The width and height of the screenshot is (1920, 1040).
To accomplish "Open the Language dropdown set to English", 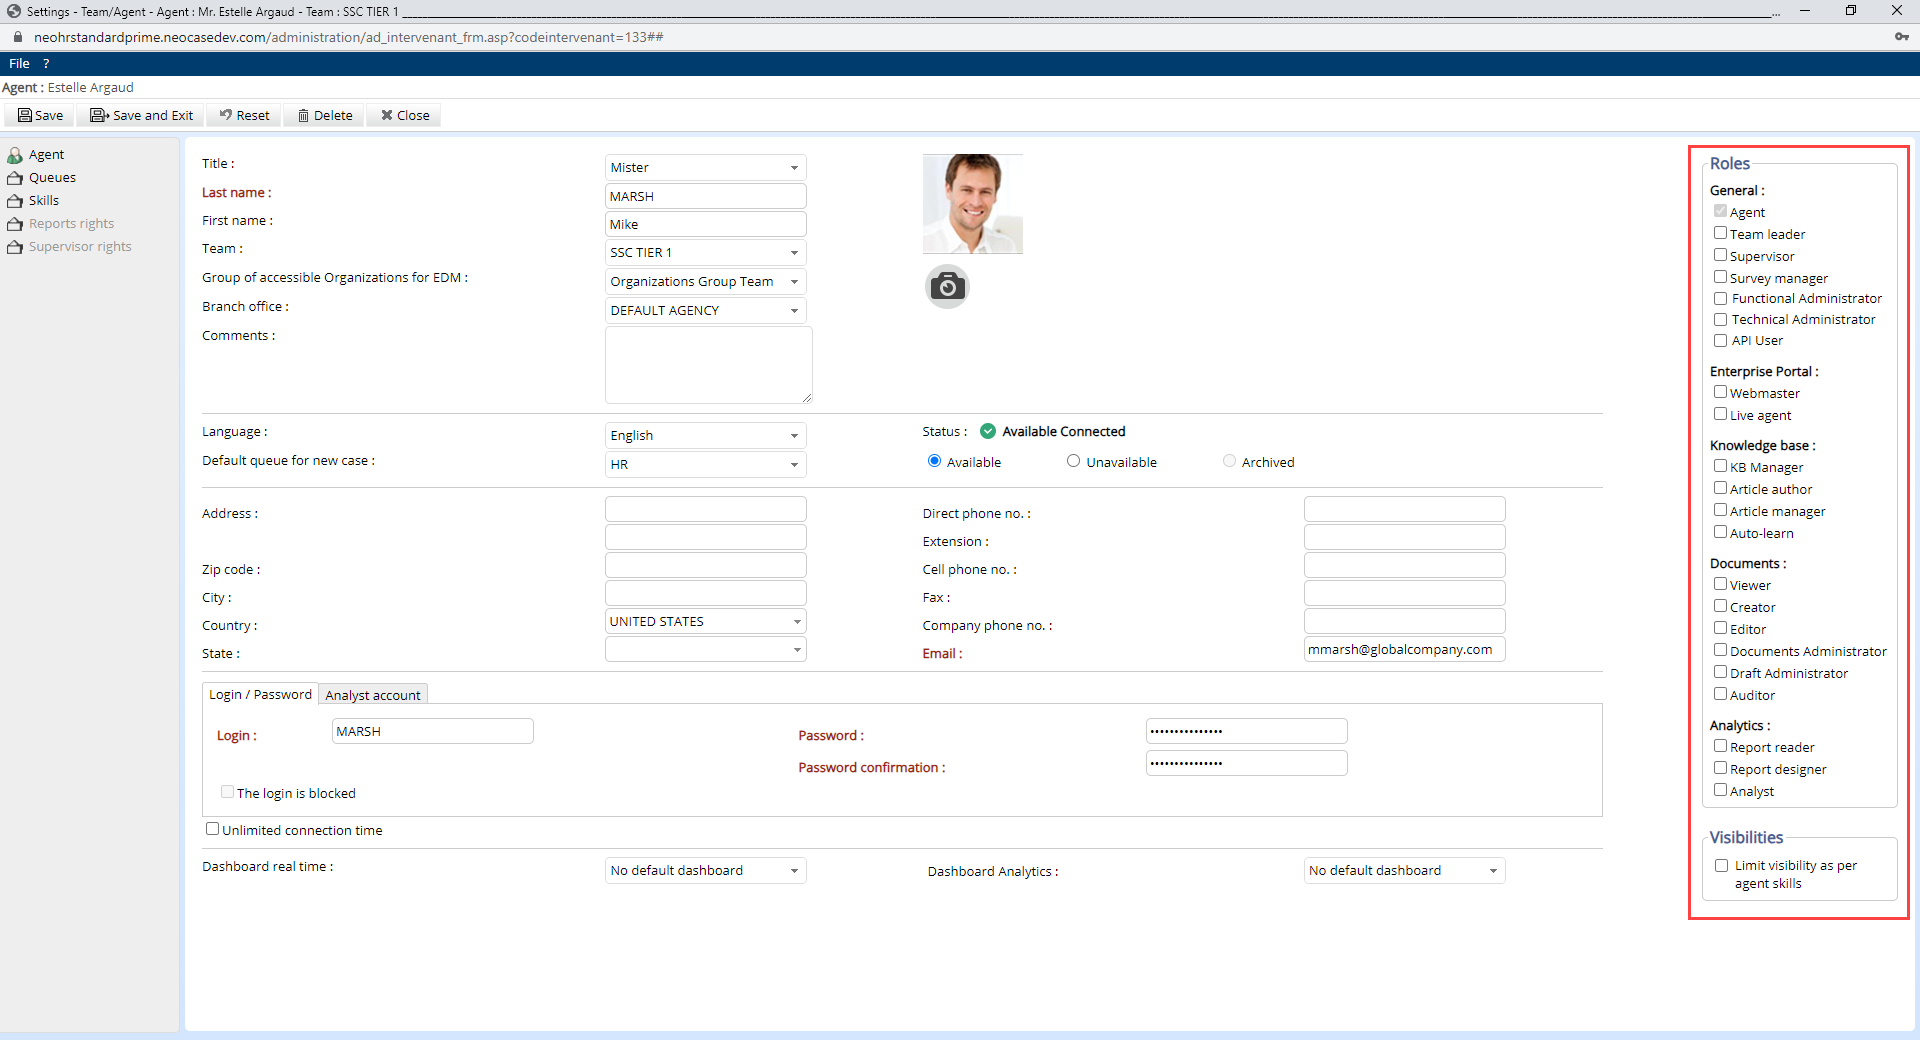I will pyautogui.click(x=705, y=435).
